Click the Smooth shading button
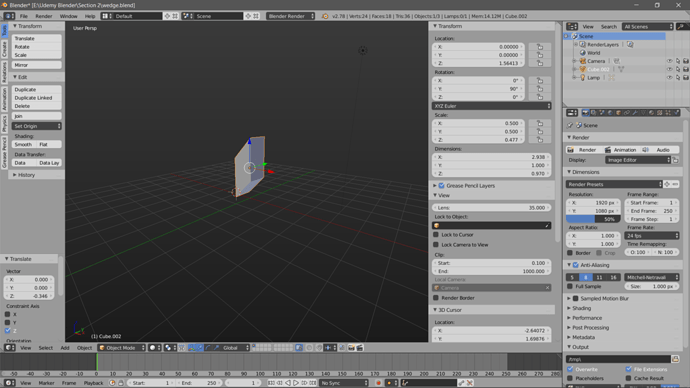The width and height of the screenshot is (690, 388). click(23, 145)
